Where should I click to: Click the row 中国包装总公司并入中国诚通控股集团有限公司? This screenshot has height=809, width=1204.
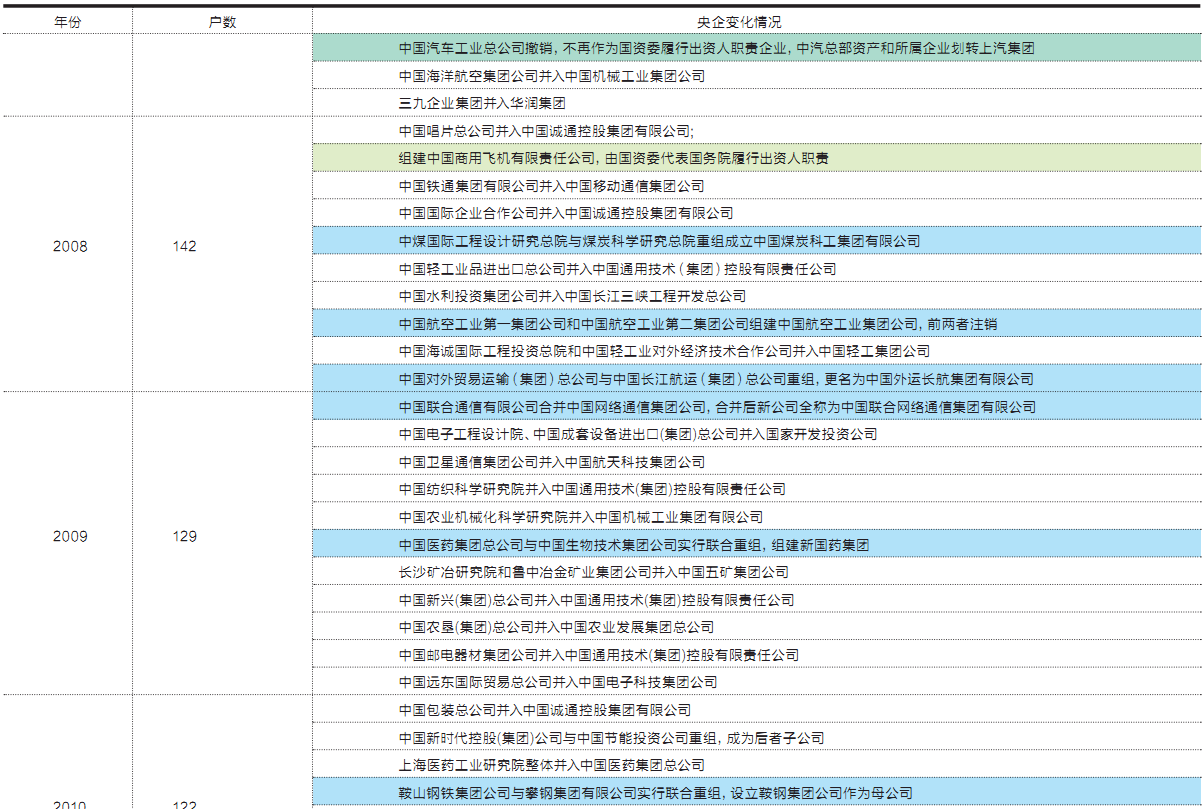(x=756, y=709)
